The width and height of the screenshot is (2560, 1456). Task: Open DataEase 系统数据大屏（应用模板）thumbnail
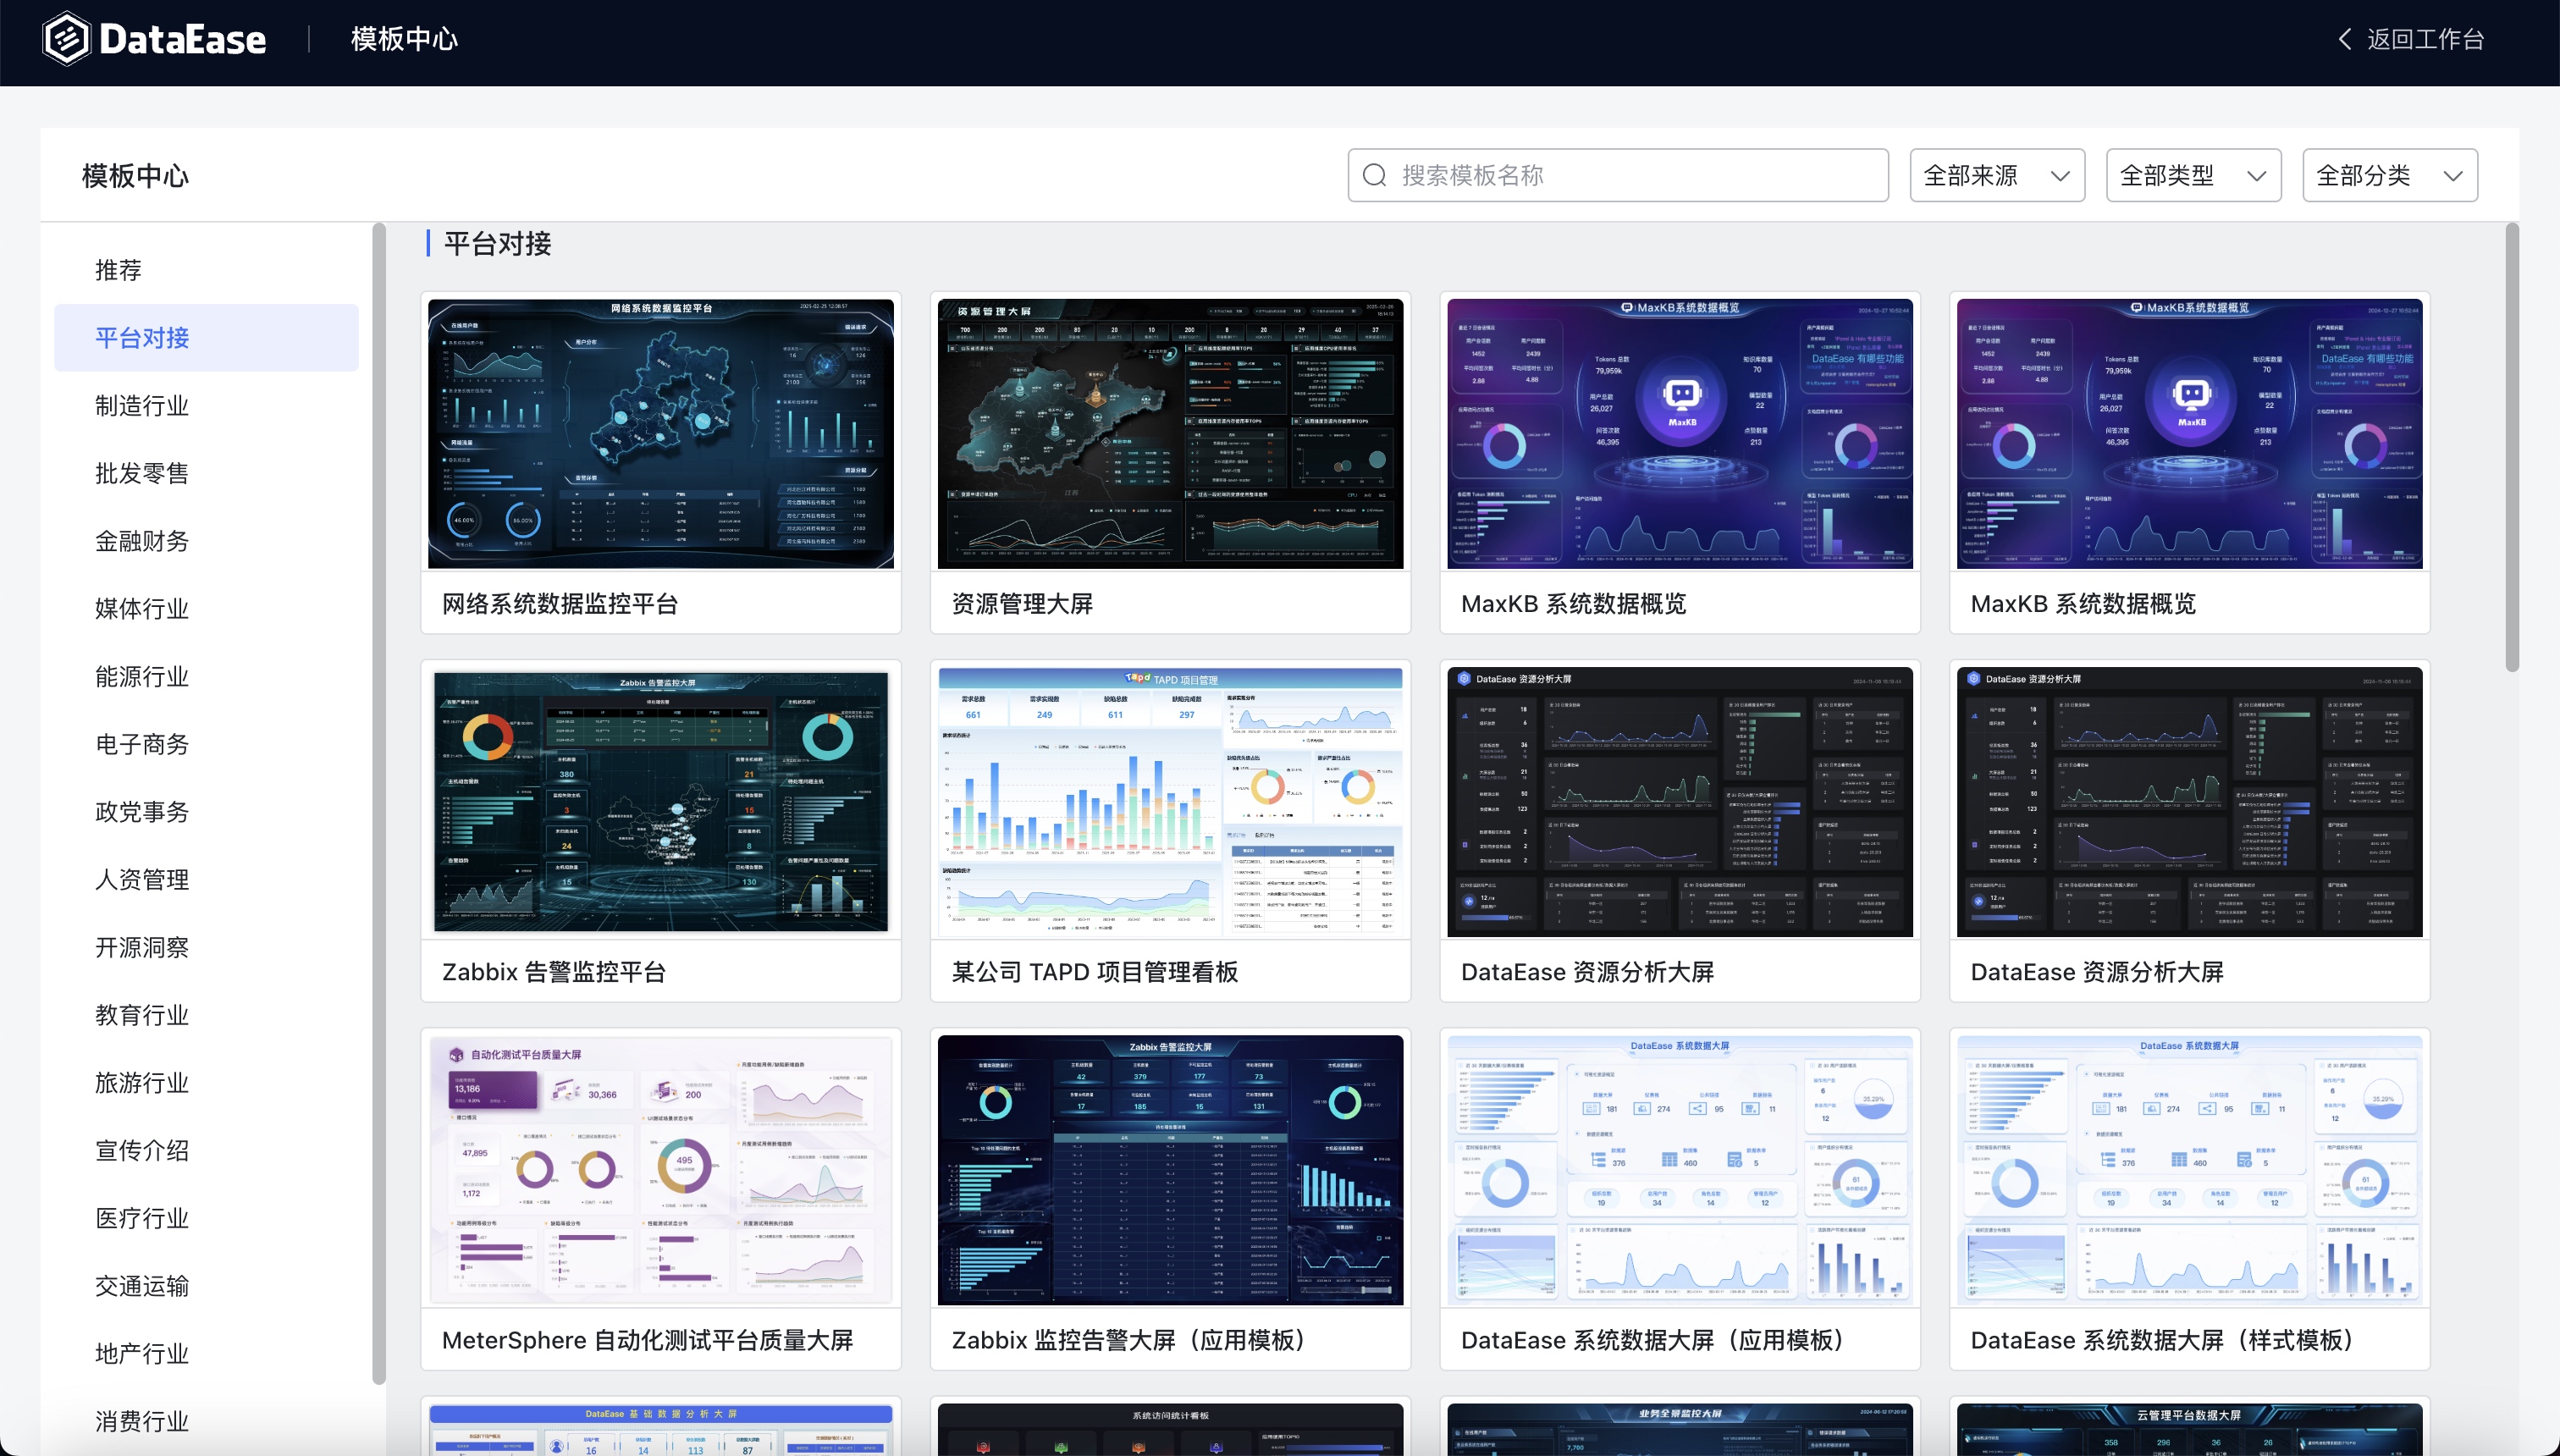(x=1680, y=1170)
